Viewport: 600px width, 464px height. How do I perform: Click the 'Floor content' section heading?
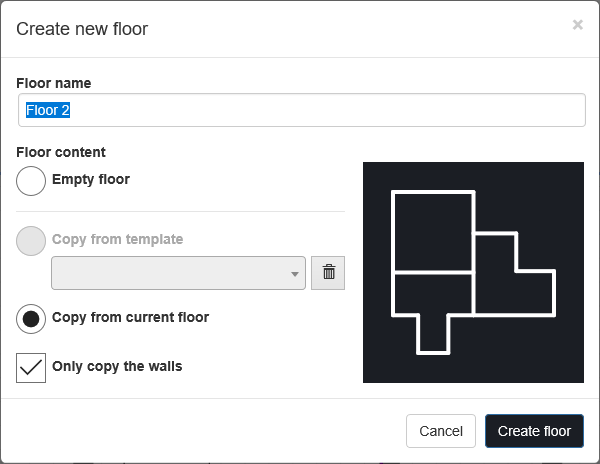[61, 153]
